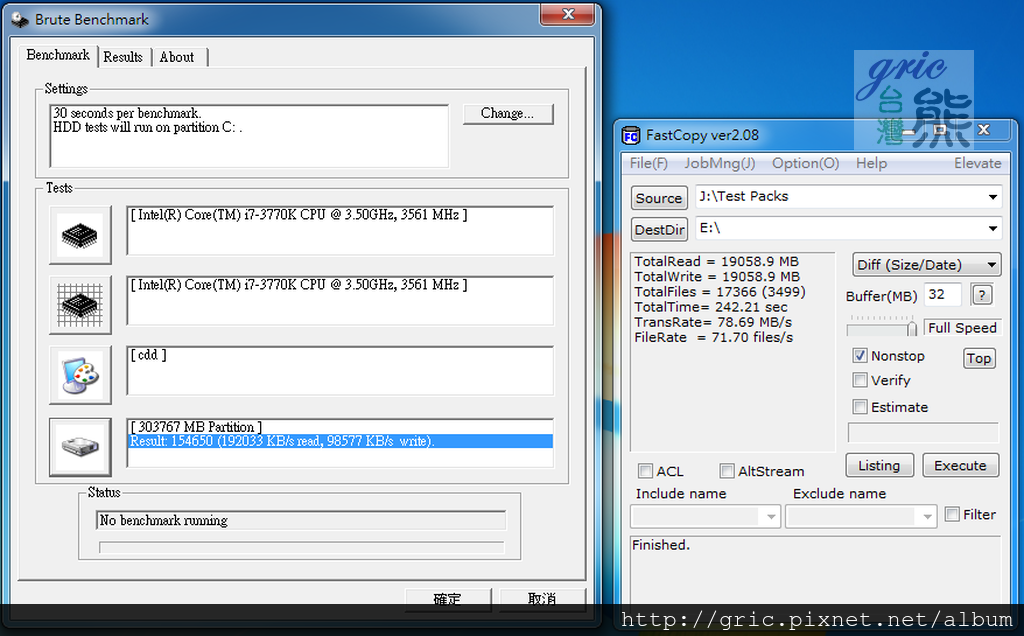Click the 'Full Speed' speed label
The image size is (1024, 636).
coord(962,328)
